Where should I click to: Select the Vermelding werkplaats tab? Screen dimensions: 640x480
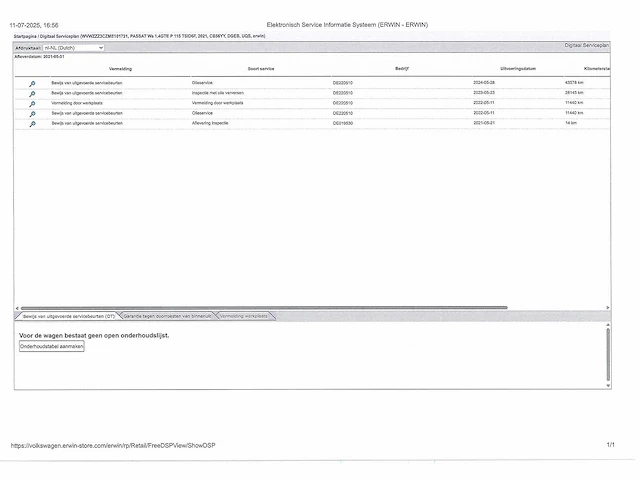244,316
